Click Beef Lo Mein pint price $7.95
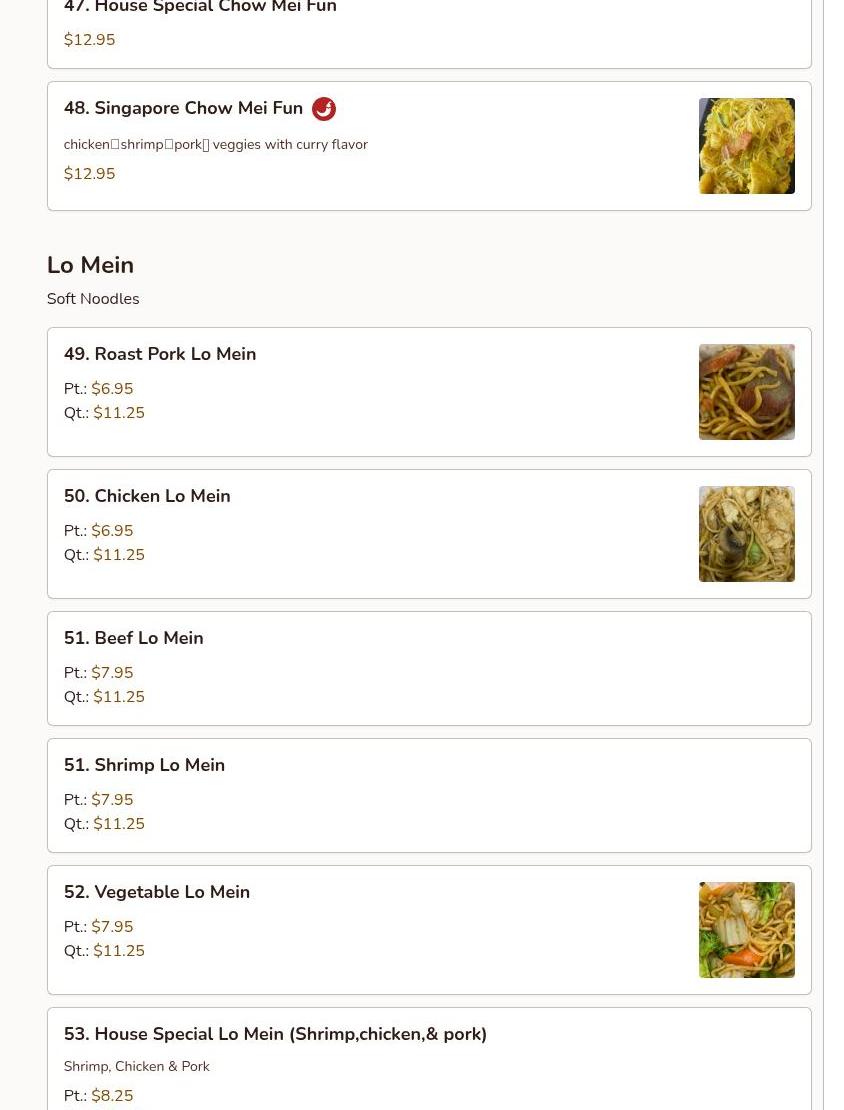 pos(112,673)
